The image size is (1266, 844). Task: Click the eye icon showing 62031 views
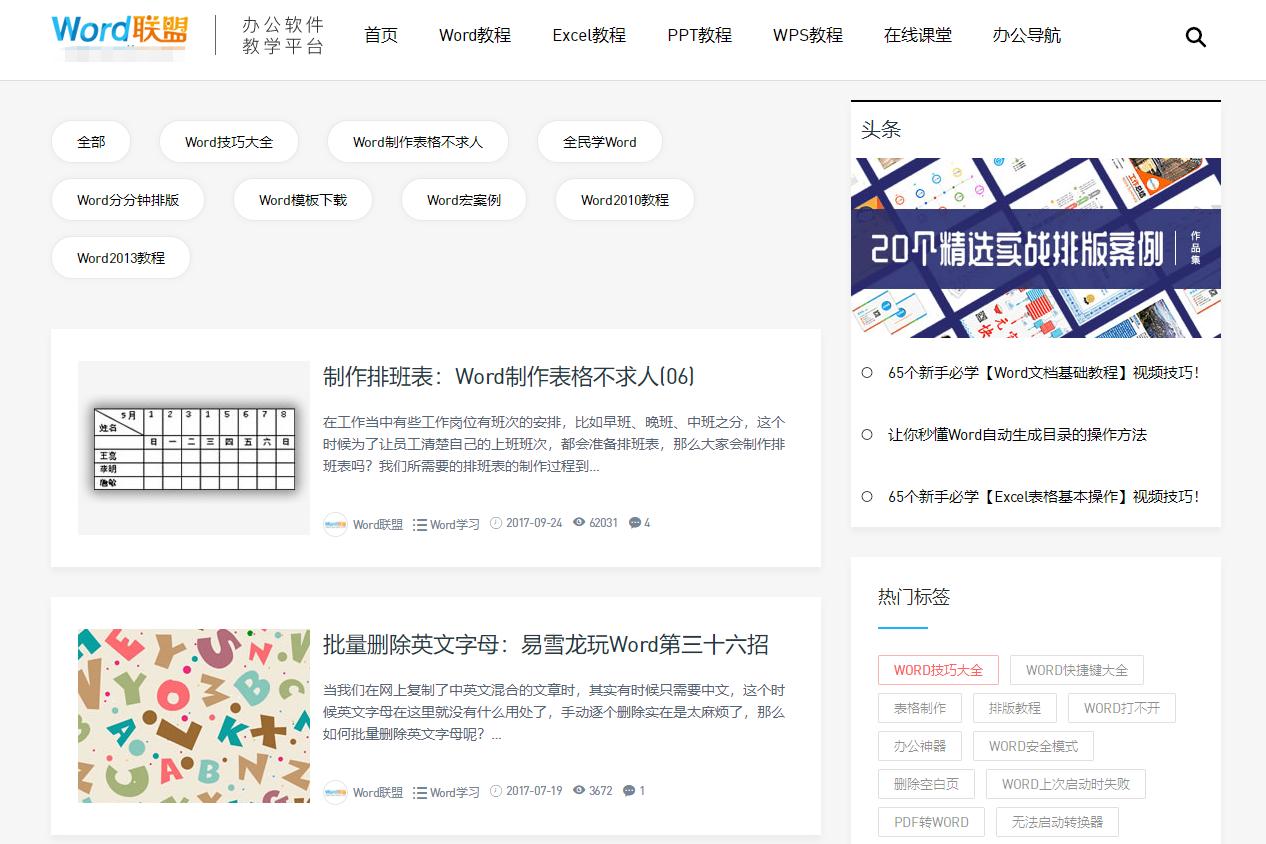click(x=578, y=523)
